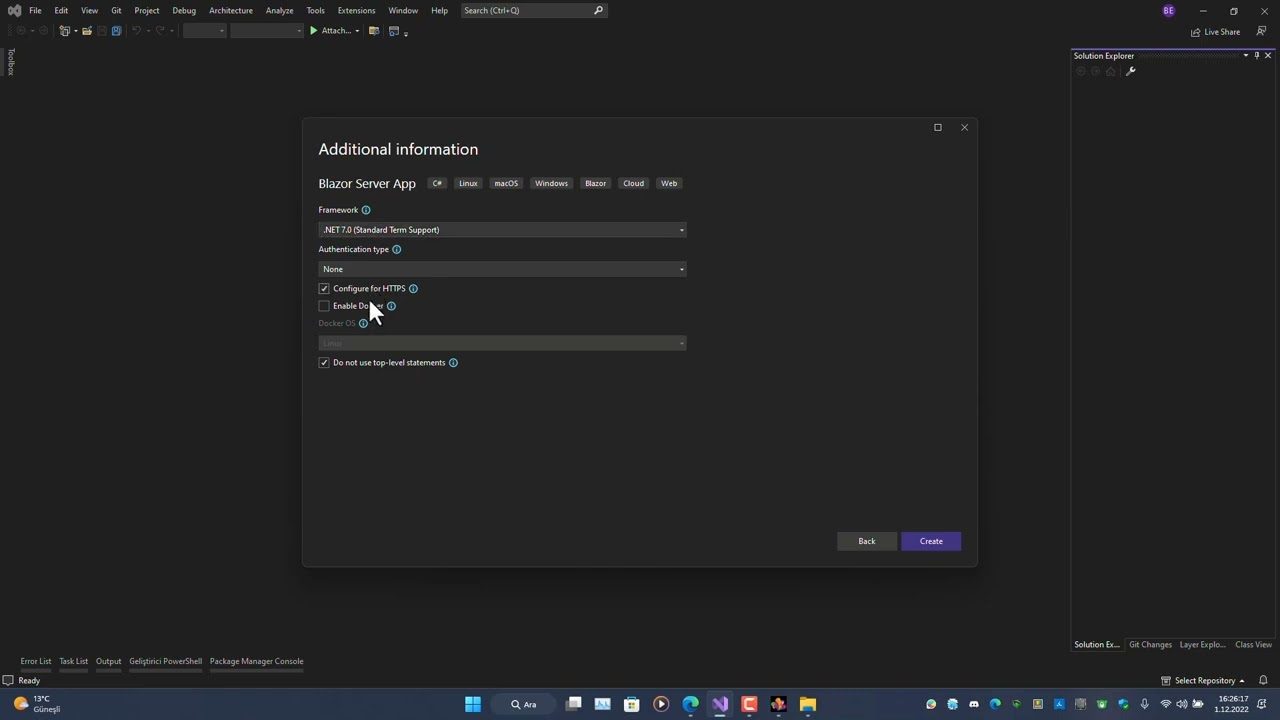Open Solution Explorer window options arrow
This screenshot has height=720, width=1280.
click(x=1246, y=56)
